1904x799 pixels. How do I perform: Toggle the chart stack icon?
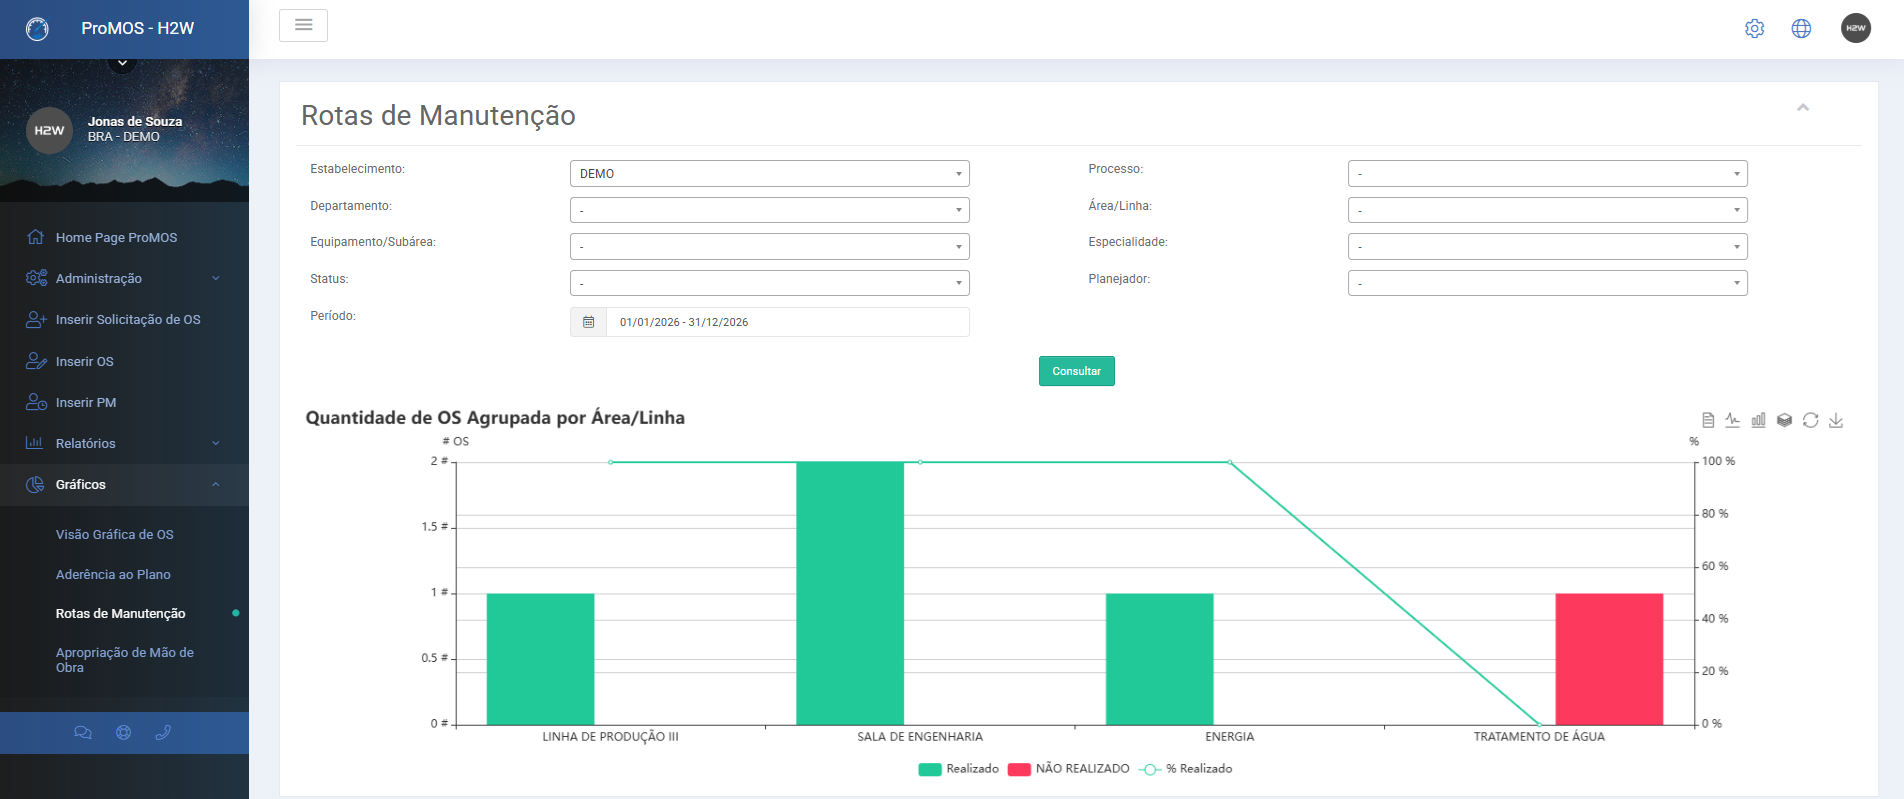click(1784, 420)
